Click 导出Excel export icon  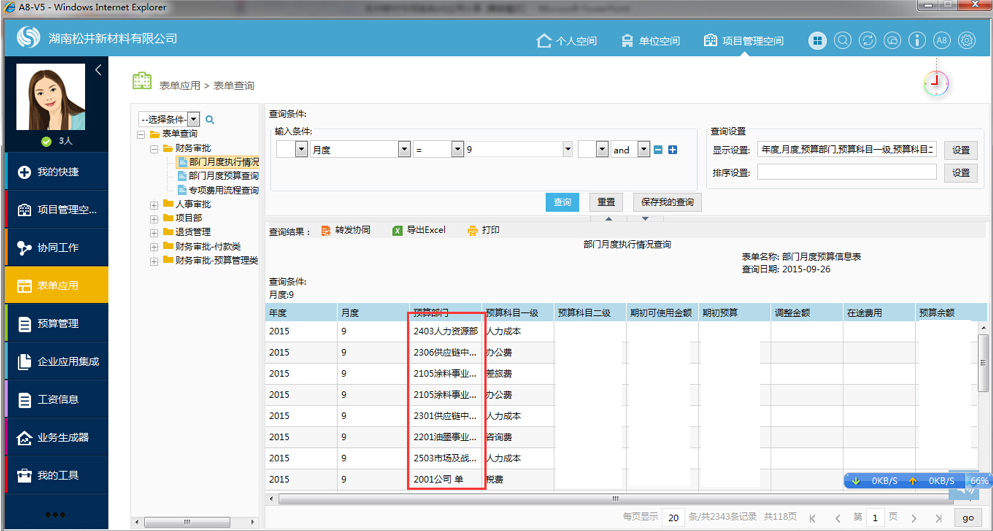coord(397,231)
